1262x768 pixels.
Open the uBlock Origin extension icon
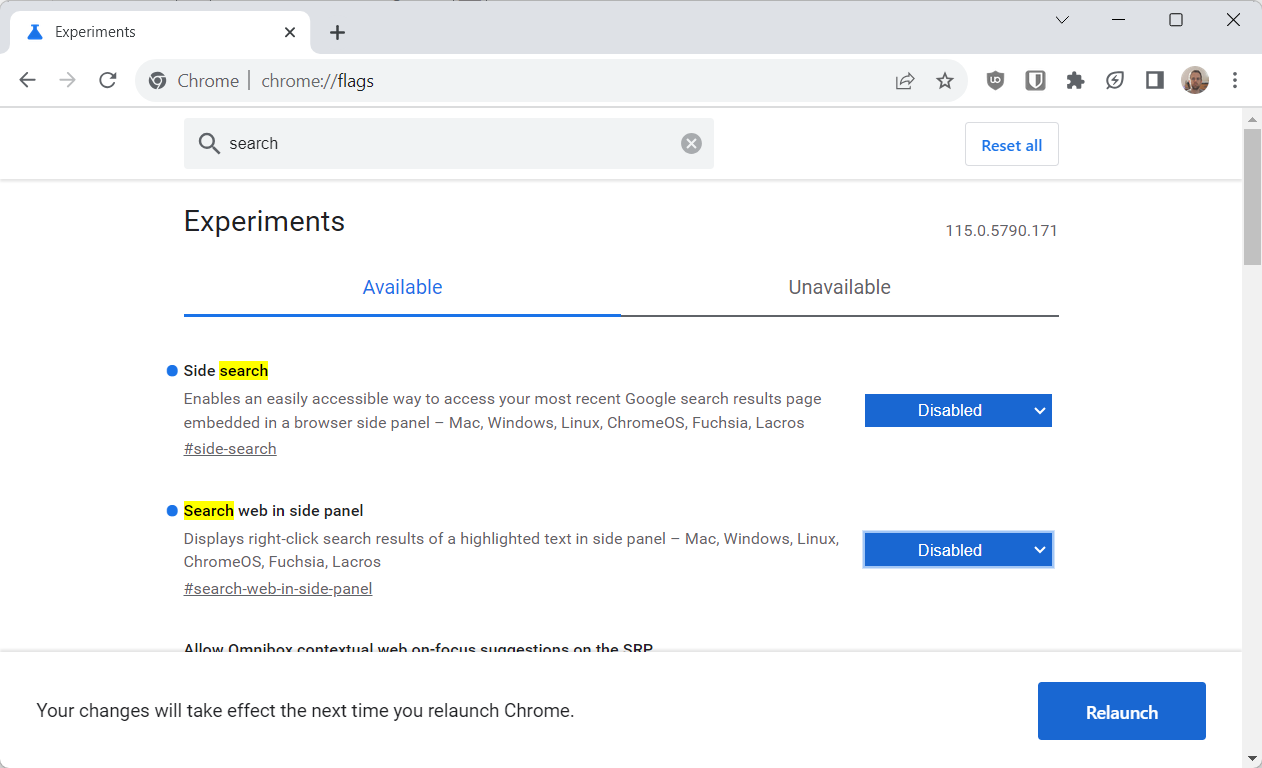pos(995,81)
